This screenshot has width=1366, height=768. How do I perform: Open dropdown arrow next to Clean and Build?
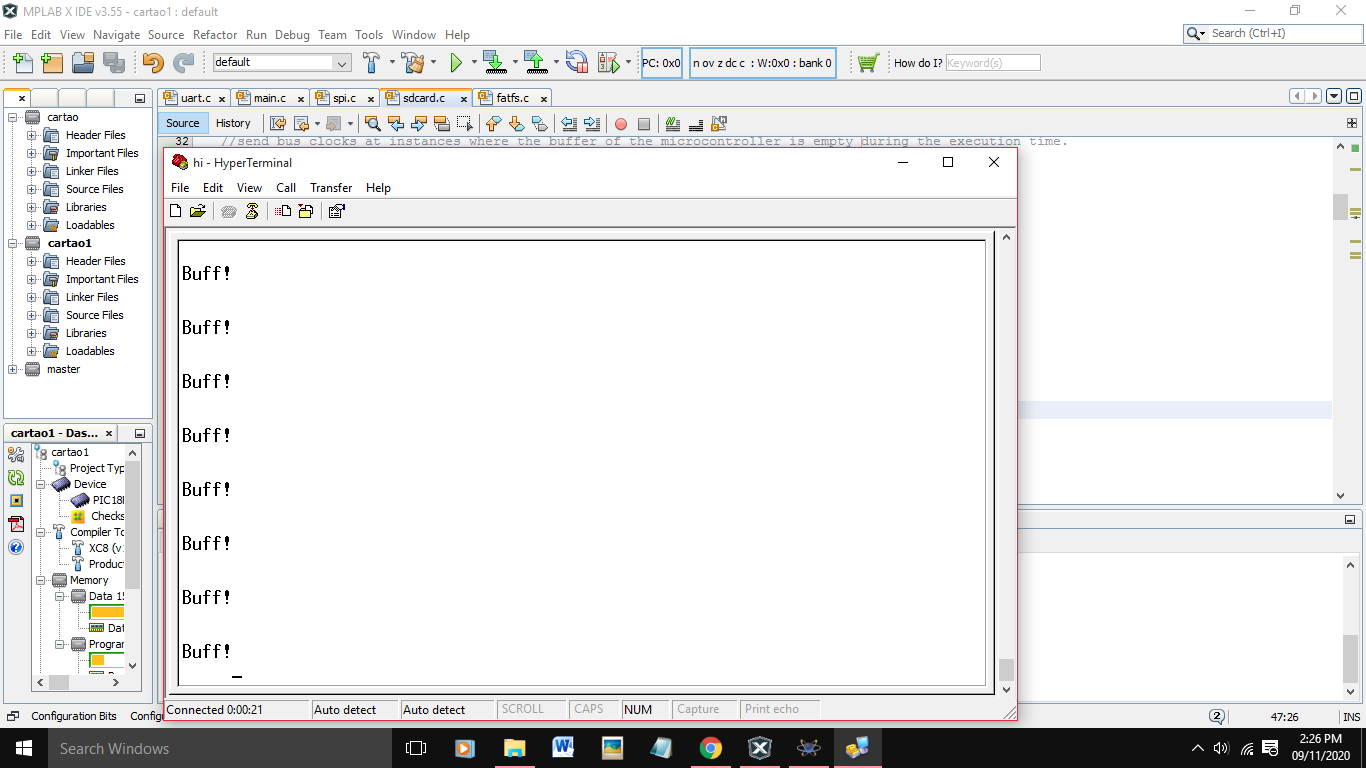point(434,62)
